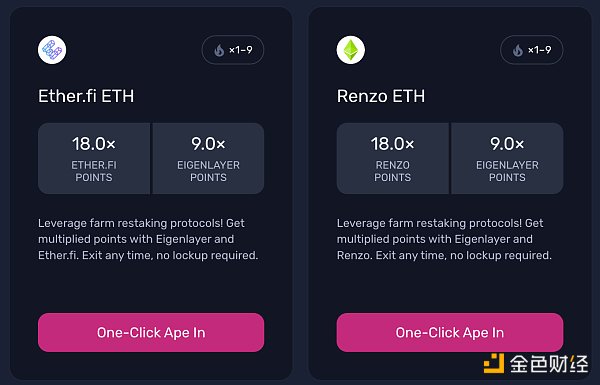The image size is (600, 385).
Task: Open the x1-9 multiplier badge on Renzo card
Action: [x=532, y=50]
